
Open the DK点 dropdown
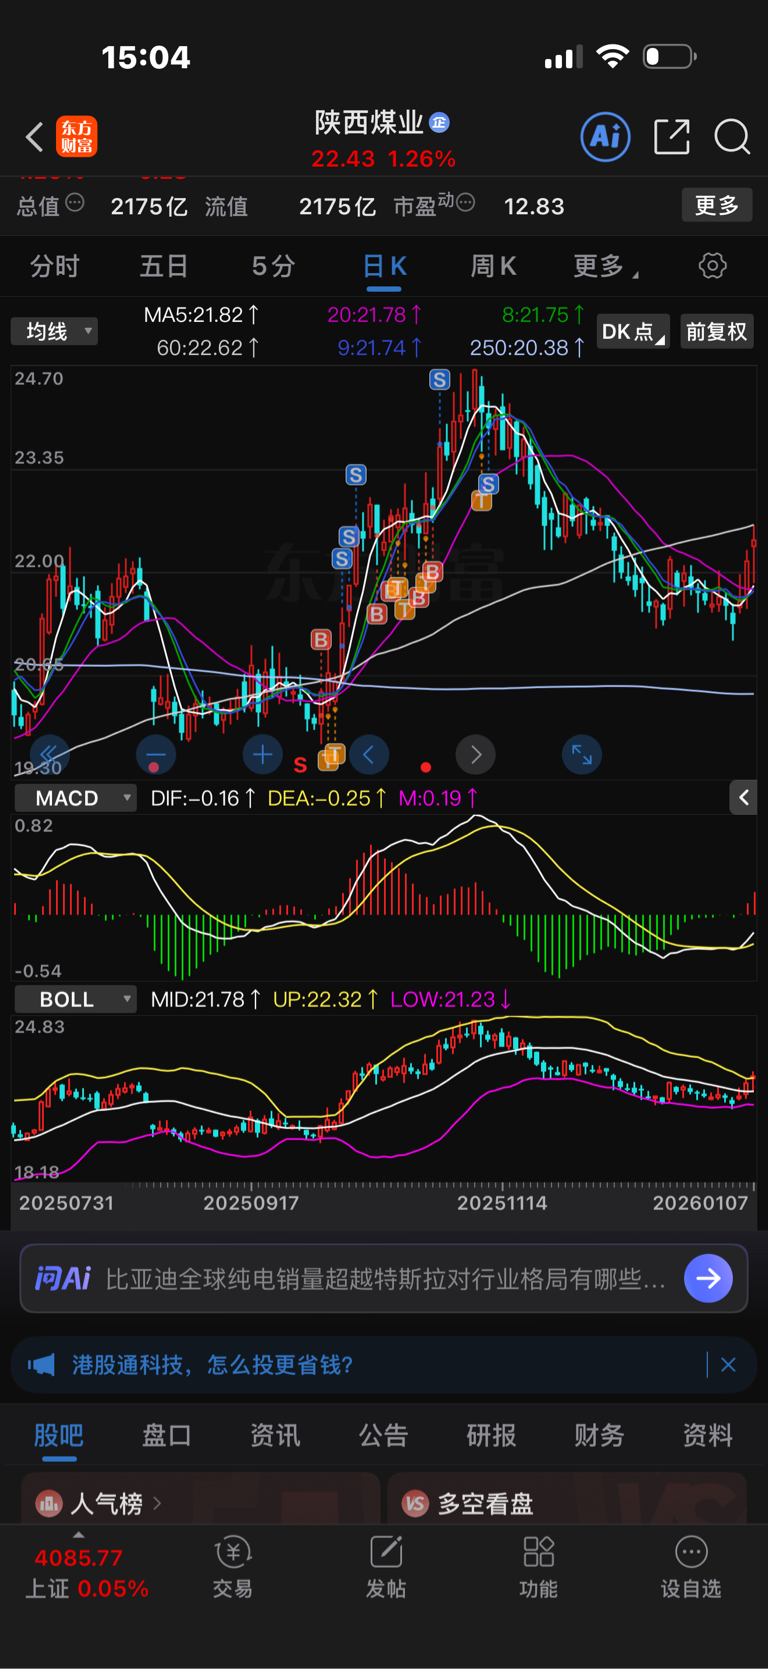632,331
